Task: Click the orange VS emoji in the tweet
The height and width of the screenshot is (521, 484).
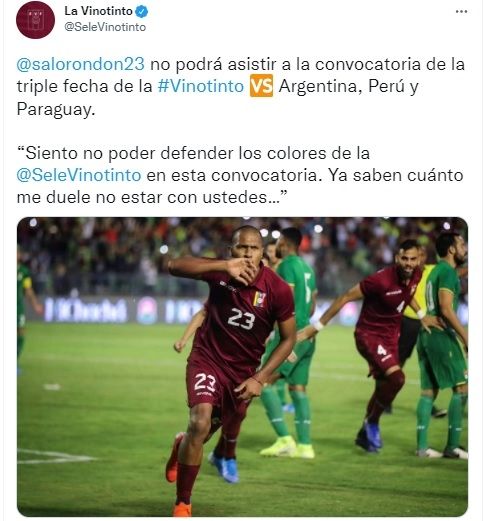Action: pyautogui.click(x=261, y=86)
